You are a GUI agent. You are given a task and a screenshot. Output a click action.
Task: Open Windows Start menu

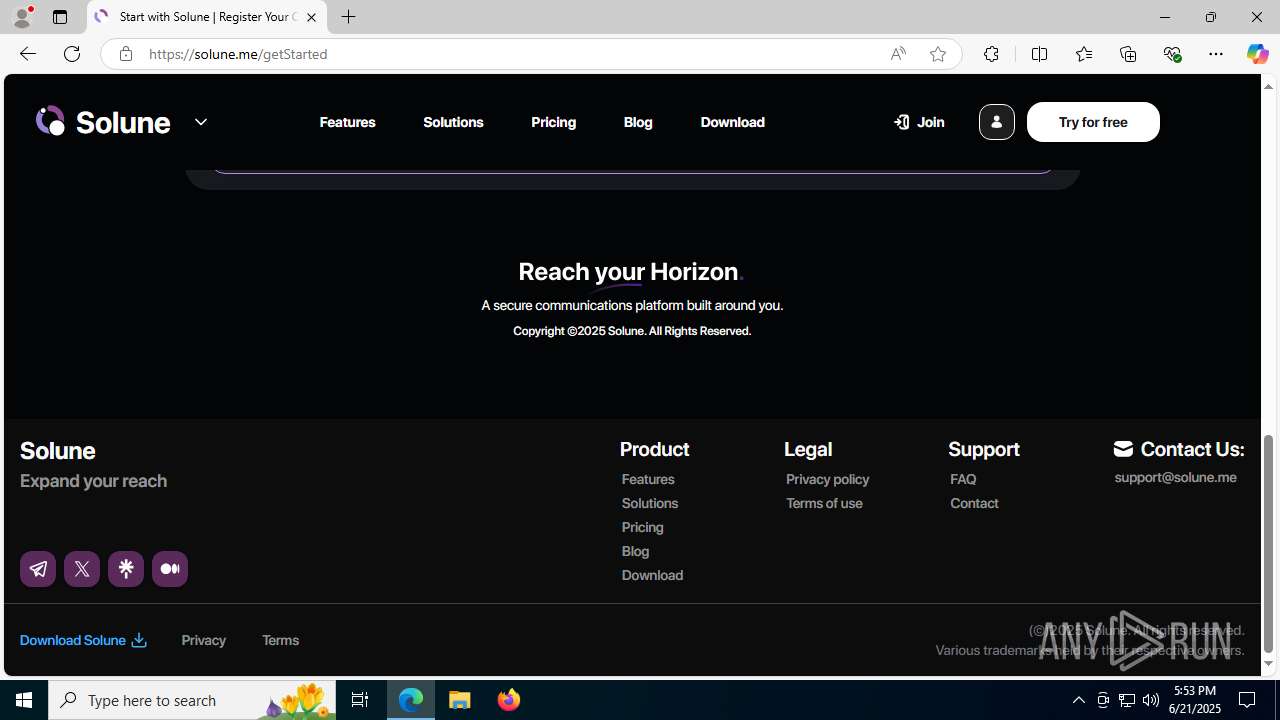click(x=24, y=700)
